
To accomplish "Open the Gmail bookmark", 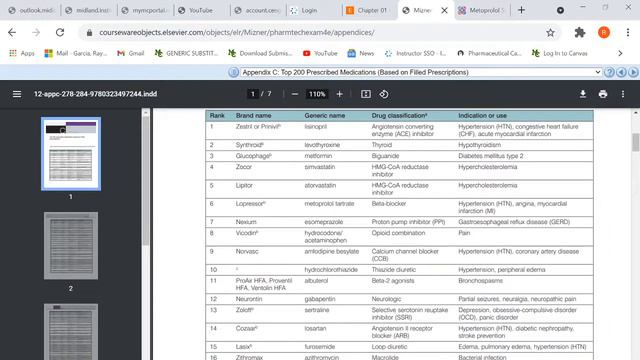I will point(131,53).
